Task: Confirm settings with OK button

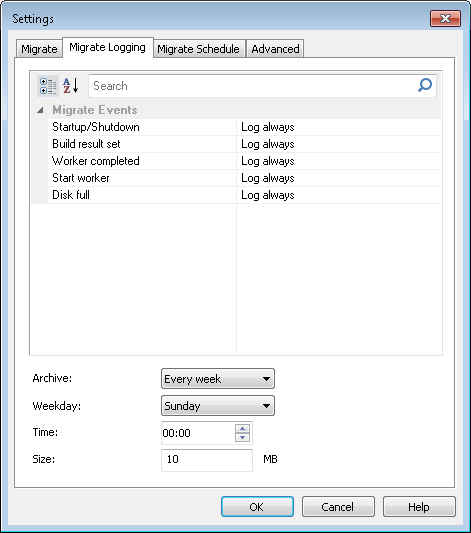Action: 257,507
